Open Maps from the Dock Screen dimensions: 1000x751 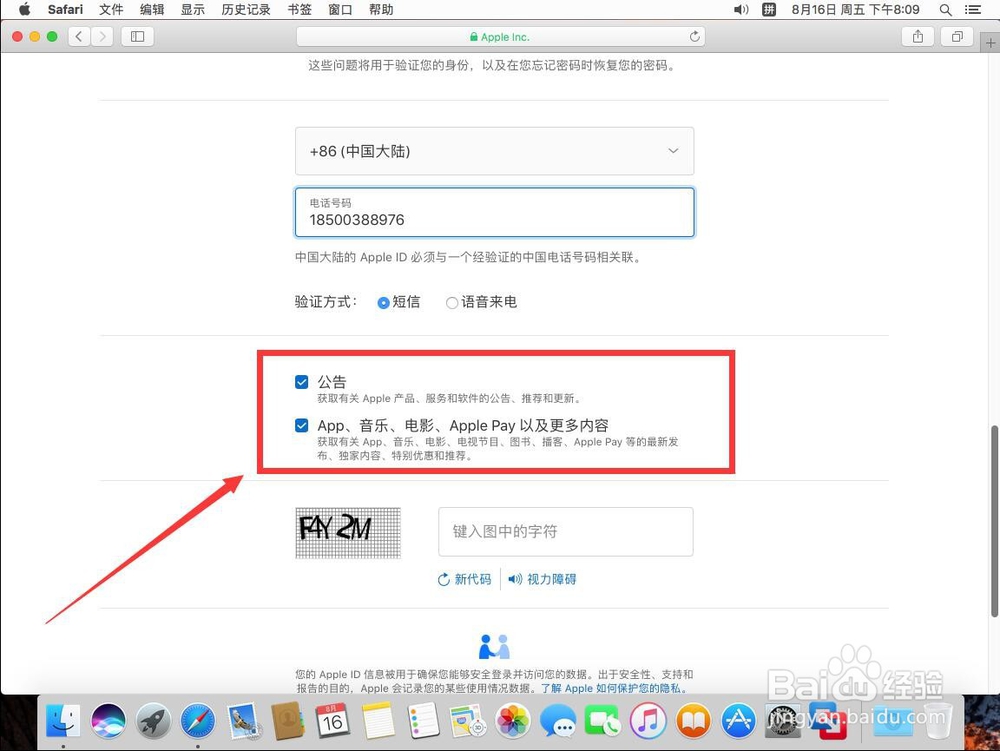(x=467, y=720)
